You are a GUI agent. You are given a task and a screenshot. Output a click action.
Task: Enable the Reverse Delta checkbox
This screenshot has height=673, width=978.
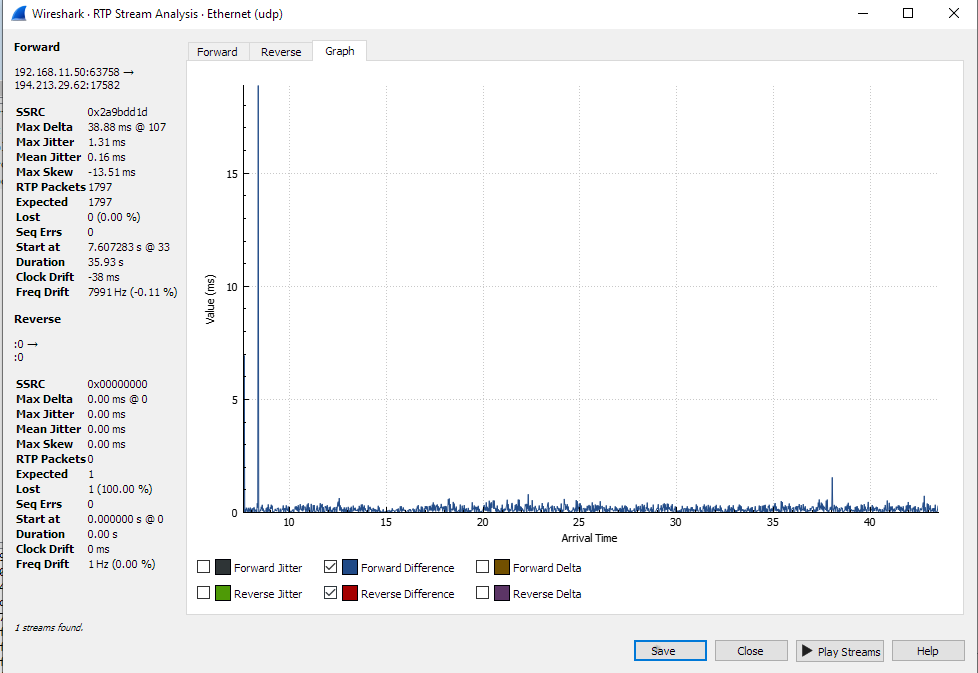point(482,593)
